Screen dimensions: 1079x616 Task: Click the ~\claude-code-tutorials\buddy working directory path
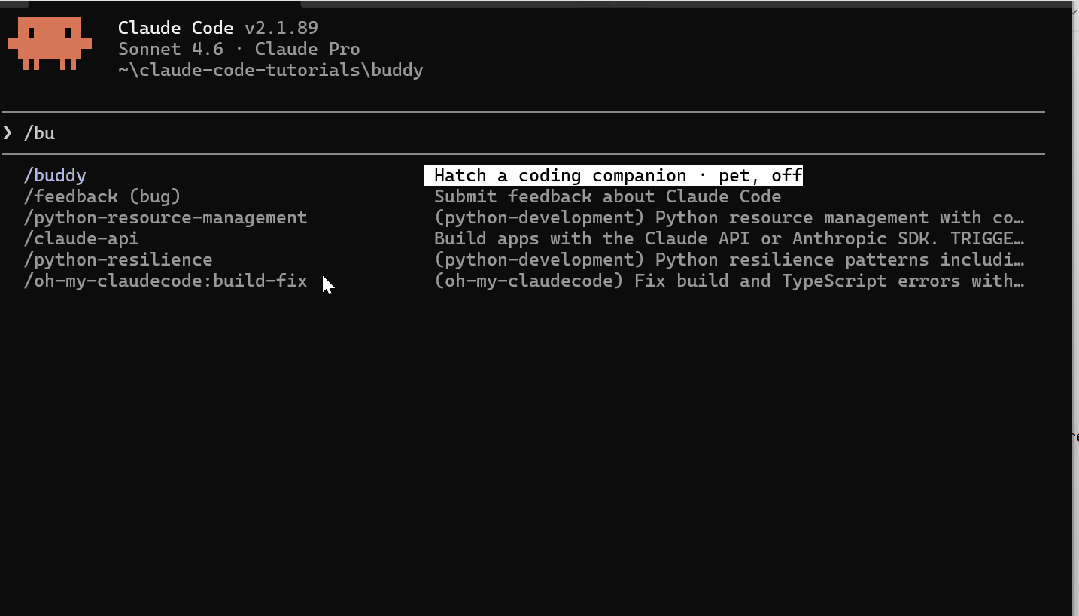pyautogui.click(x=270, y=70)
